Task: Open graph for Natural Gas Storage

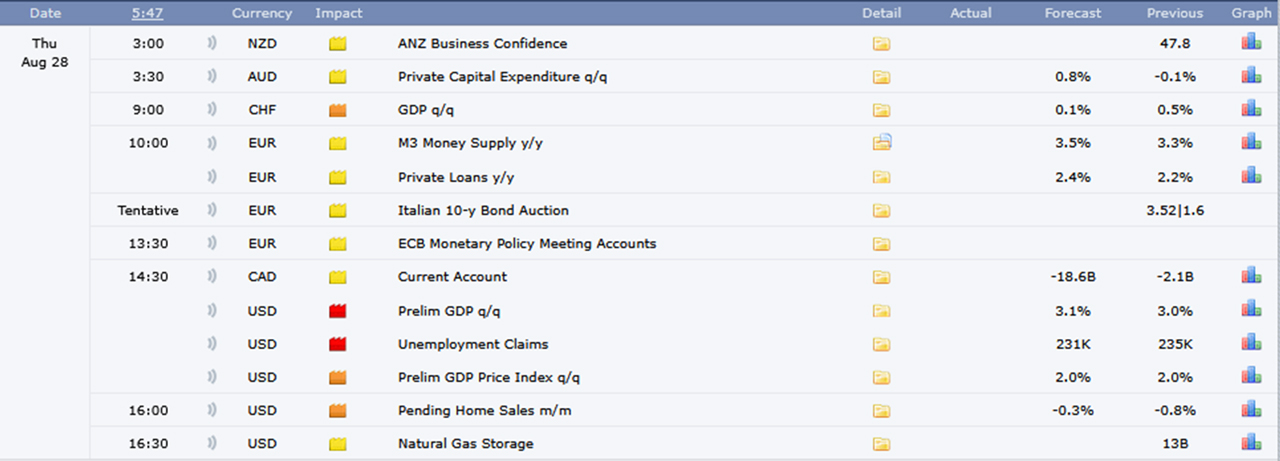Action: click(x=1251, y=442)
